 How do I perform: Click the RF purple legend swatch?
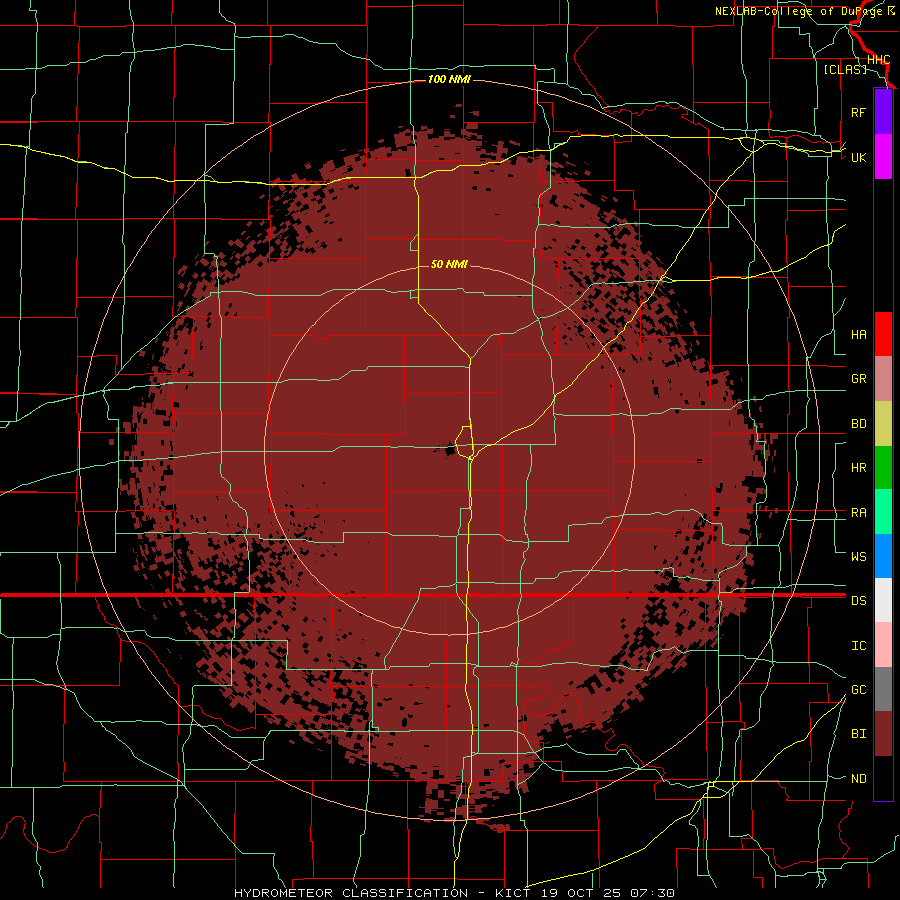coord(883,112)
